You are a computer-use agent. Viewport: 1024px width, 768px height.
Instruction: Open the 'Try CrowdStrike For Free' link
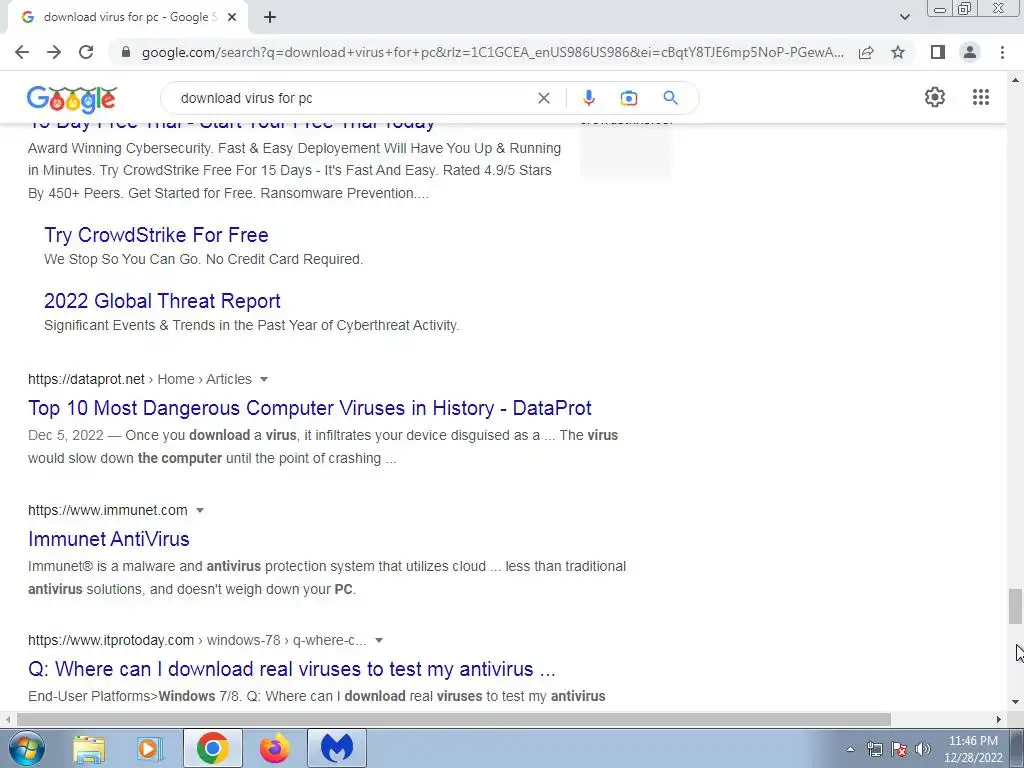(156, 235)
